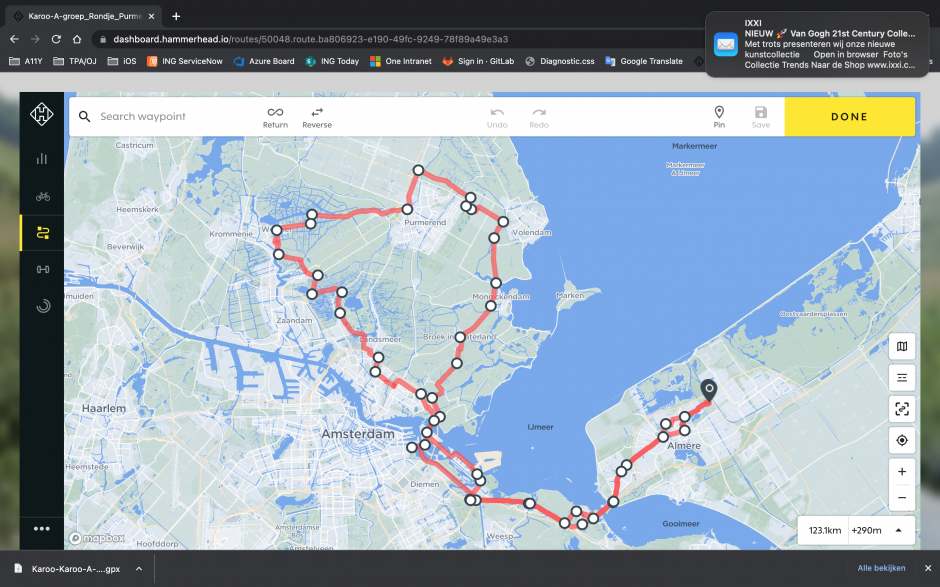Click the address bar URL
This screenshot has width=940, height=587.
click(311, 39)
